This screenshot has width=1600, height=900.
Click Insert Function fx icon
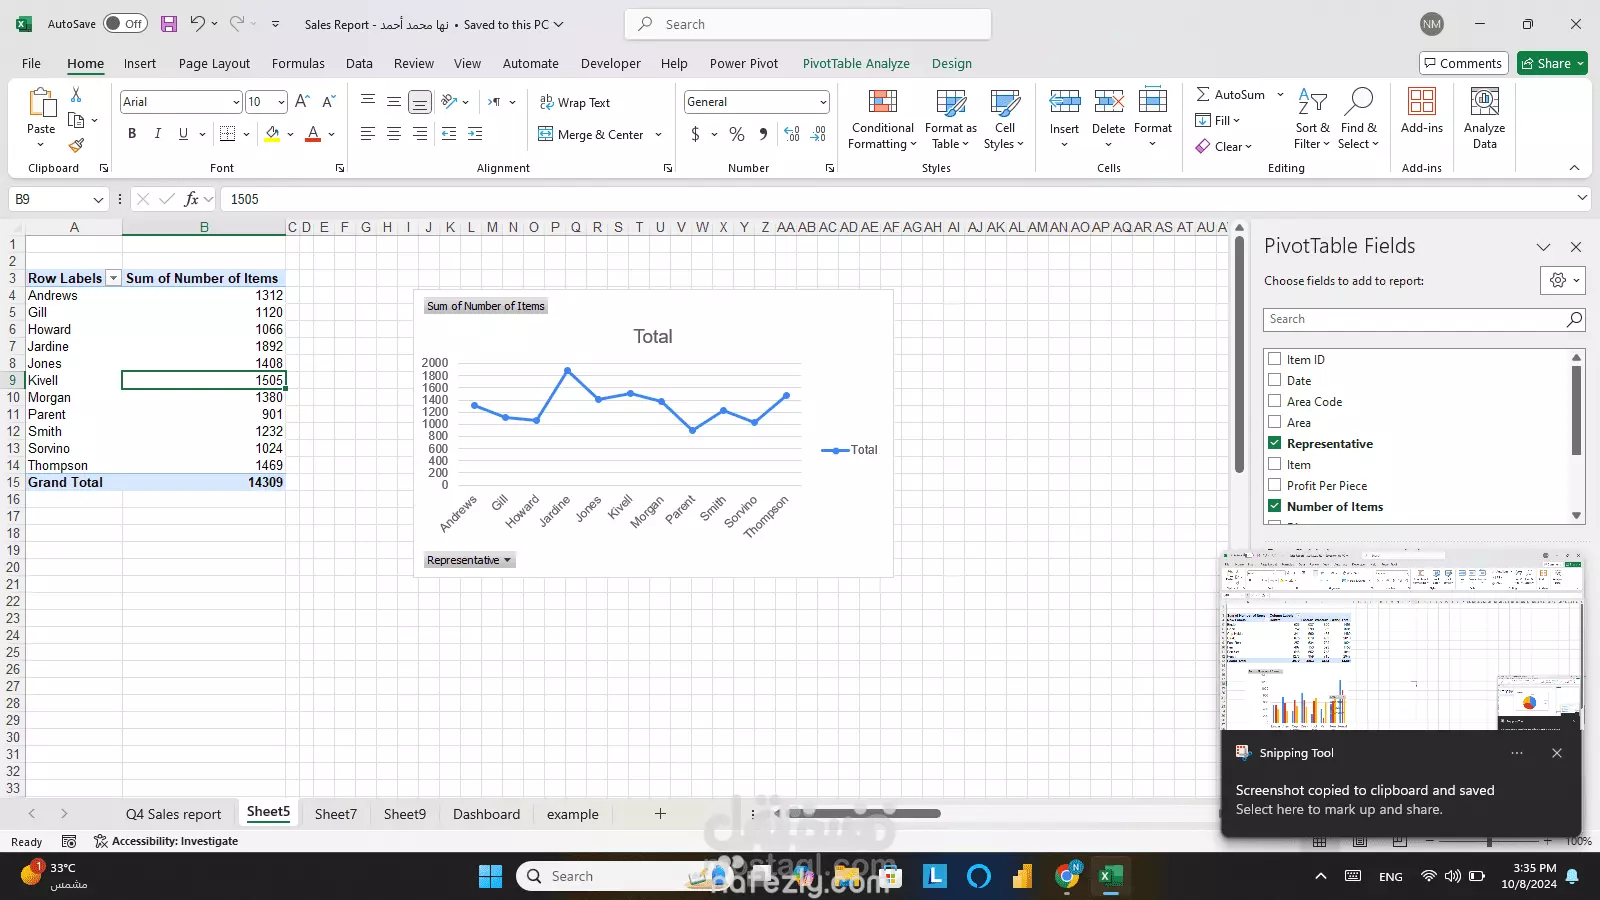tap(192, 199)
